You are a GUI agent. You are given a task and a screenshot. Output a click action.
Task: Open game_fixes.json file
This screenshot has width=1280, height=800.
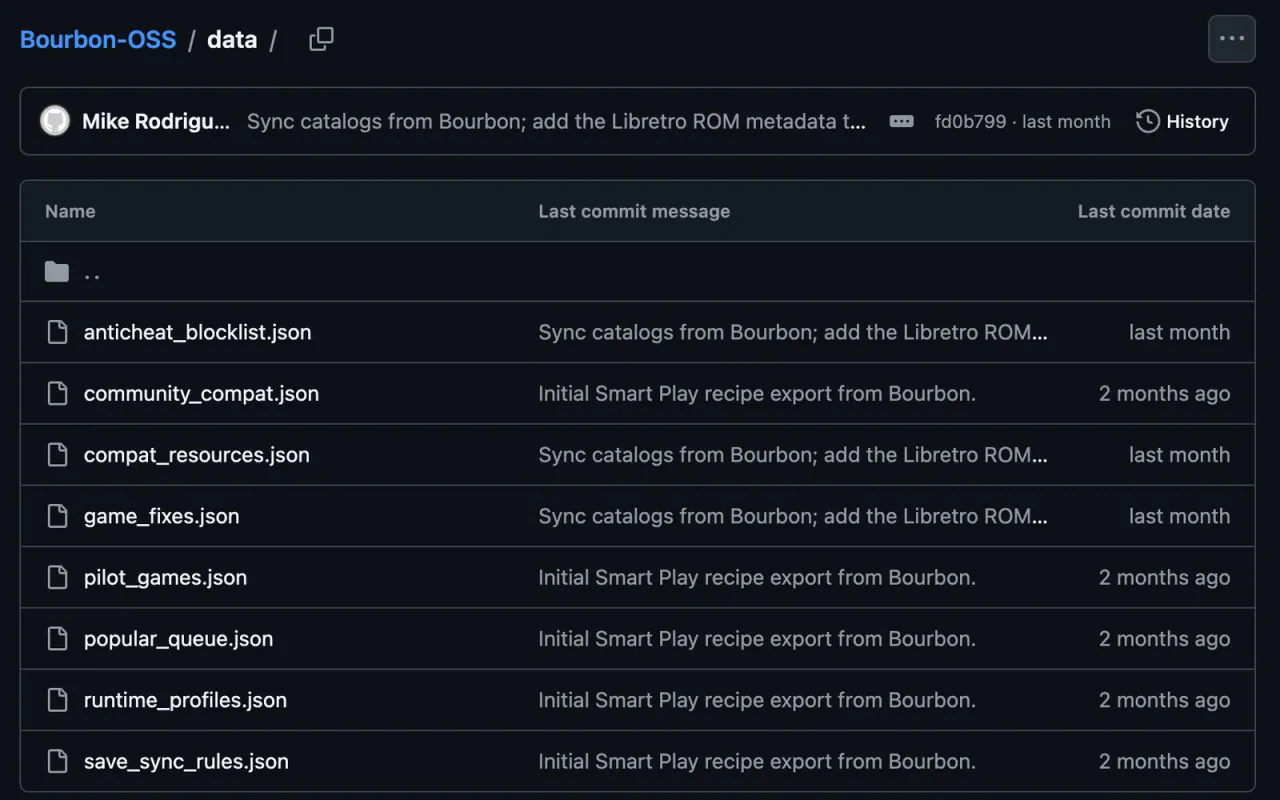coord(162,516)
